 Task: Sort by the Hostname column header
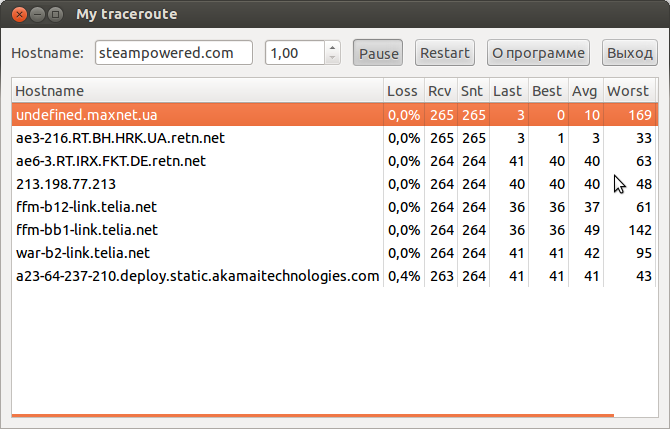click(x=197, y=91)
